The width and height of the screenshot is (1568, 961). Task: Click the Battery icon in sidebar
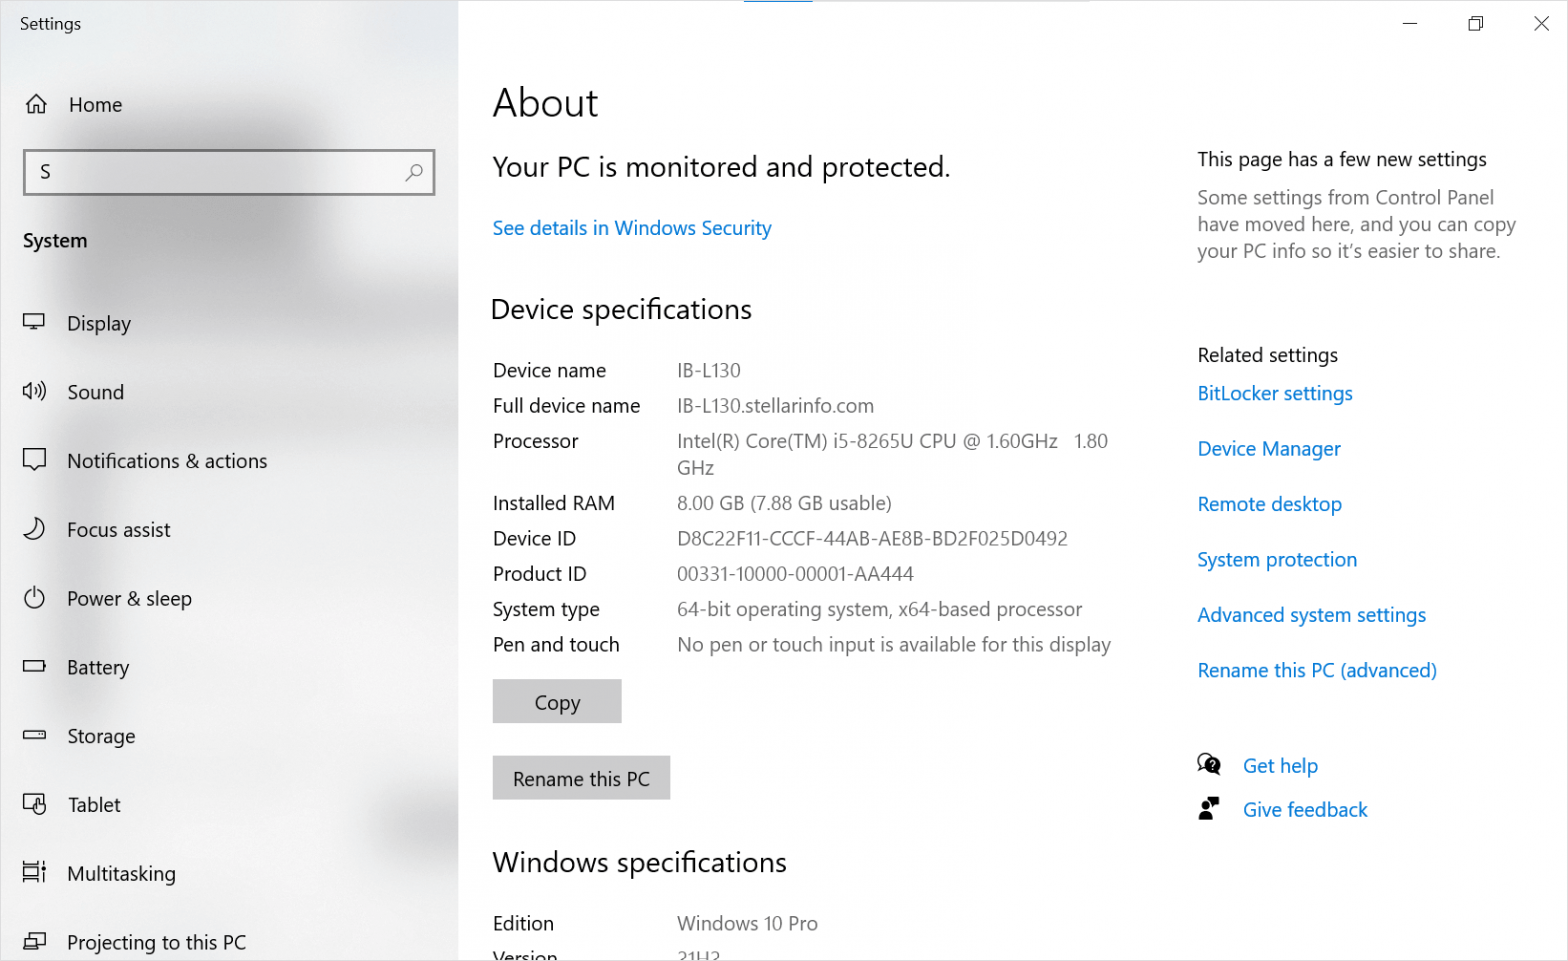point(34,666)
